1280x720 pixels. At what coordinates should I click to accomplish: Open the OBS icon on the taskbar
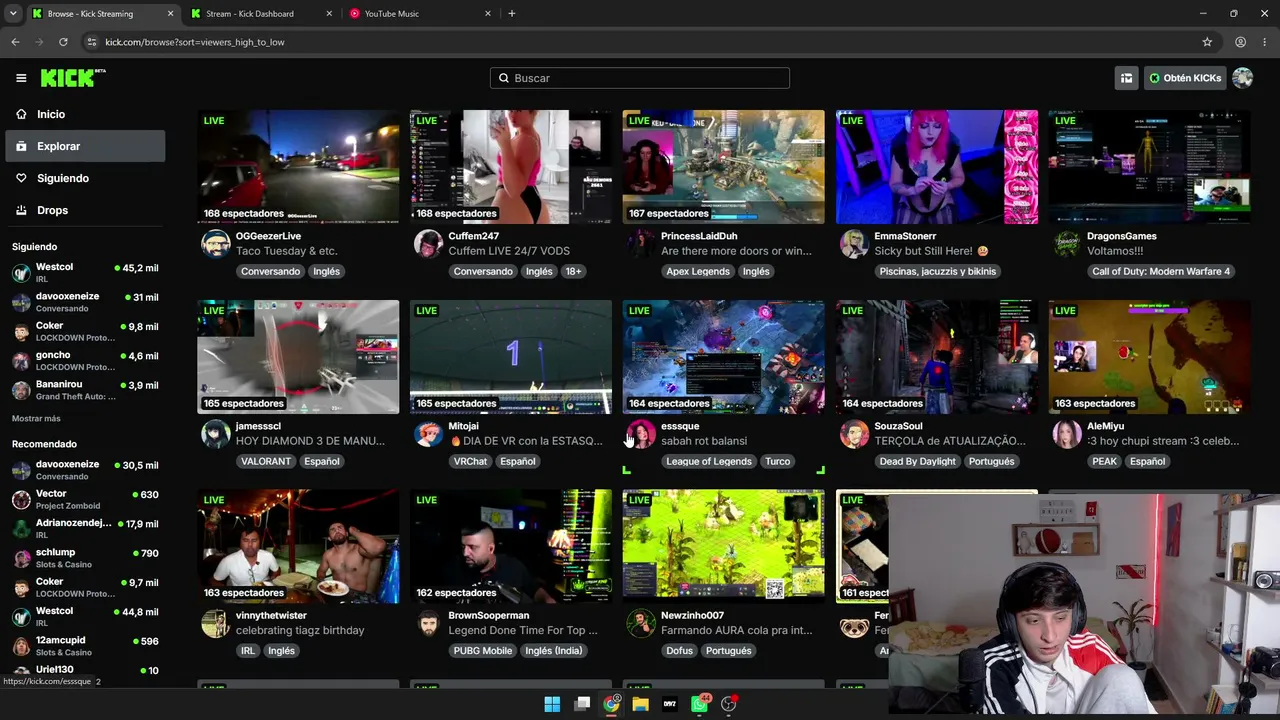(x=729, y=704)
